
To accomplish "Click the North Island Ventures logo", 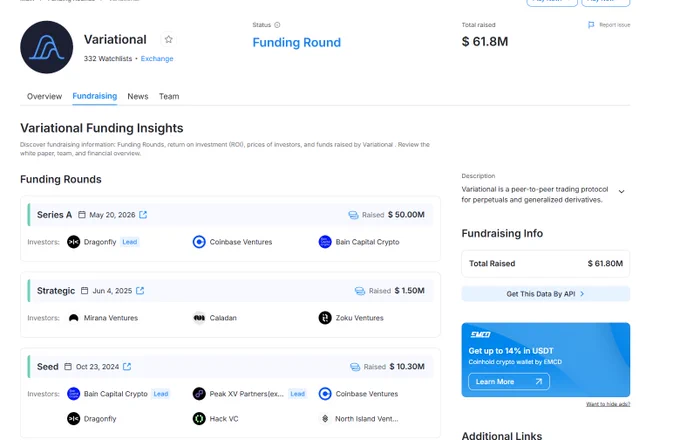I will (x=325, y=419).
